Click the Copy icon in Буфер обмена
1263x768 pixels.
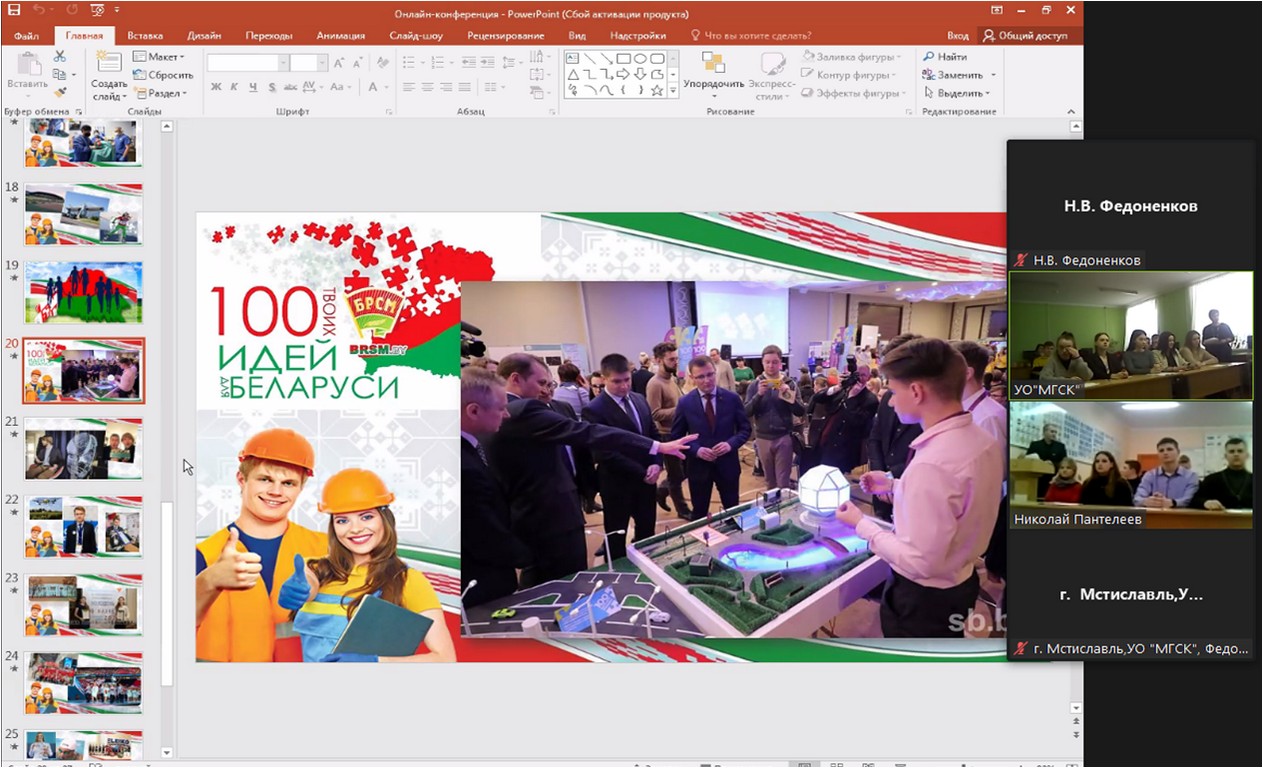click(x=60, y=74)
